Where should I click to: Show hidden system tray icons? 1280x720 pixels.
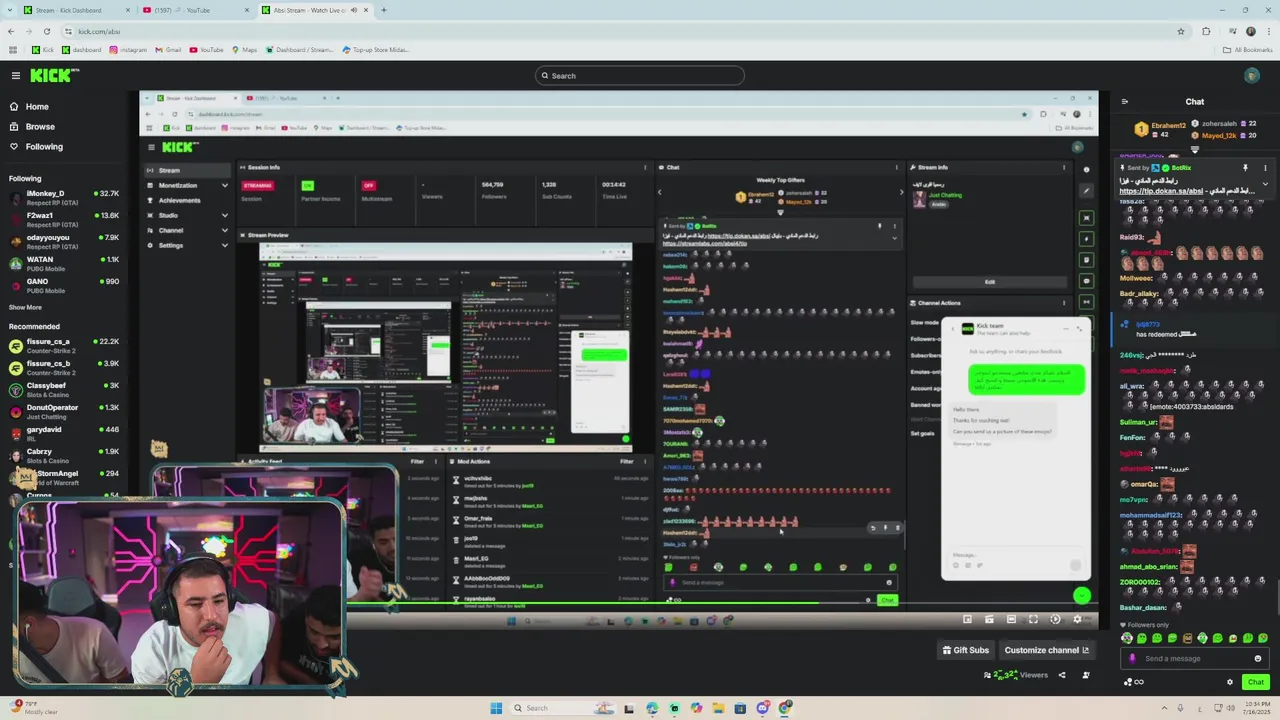pos(1165,708)
